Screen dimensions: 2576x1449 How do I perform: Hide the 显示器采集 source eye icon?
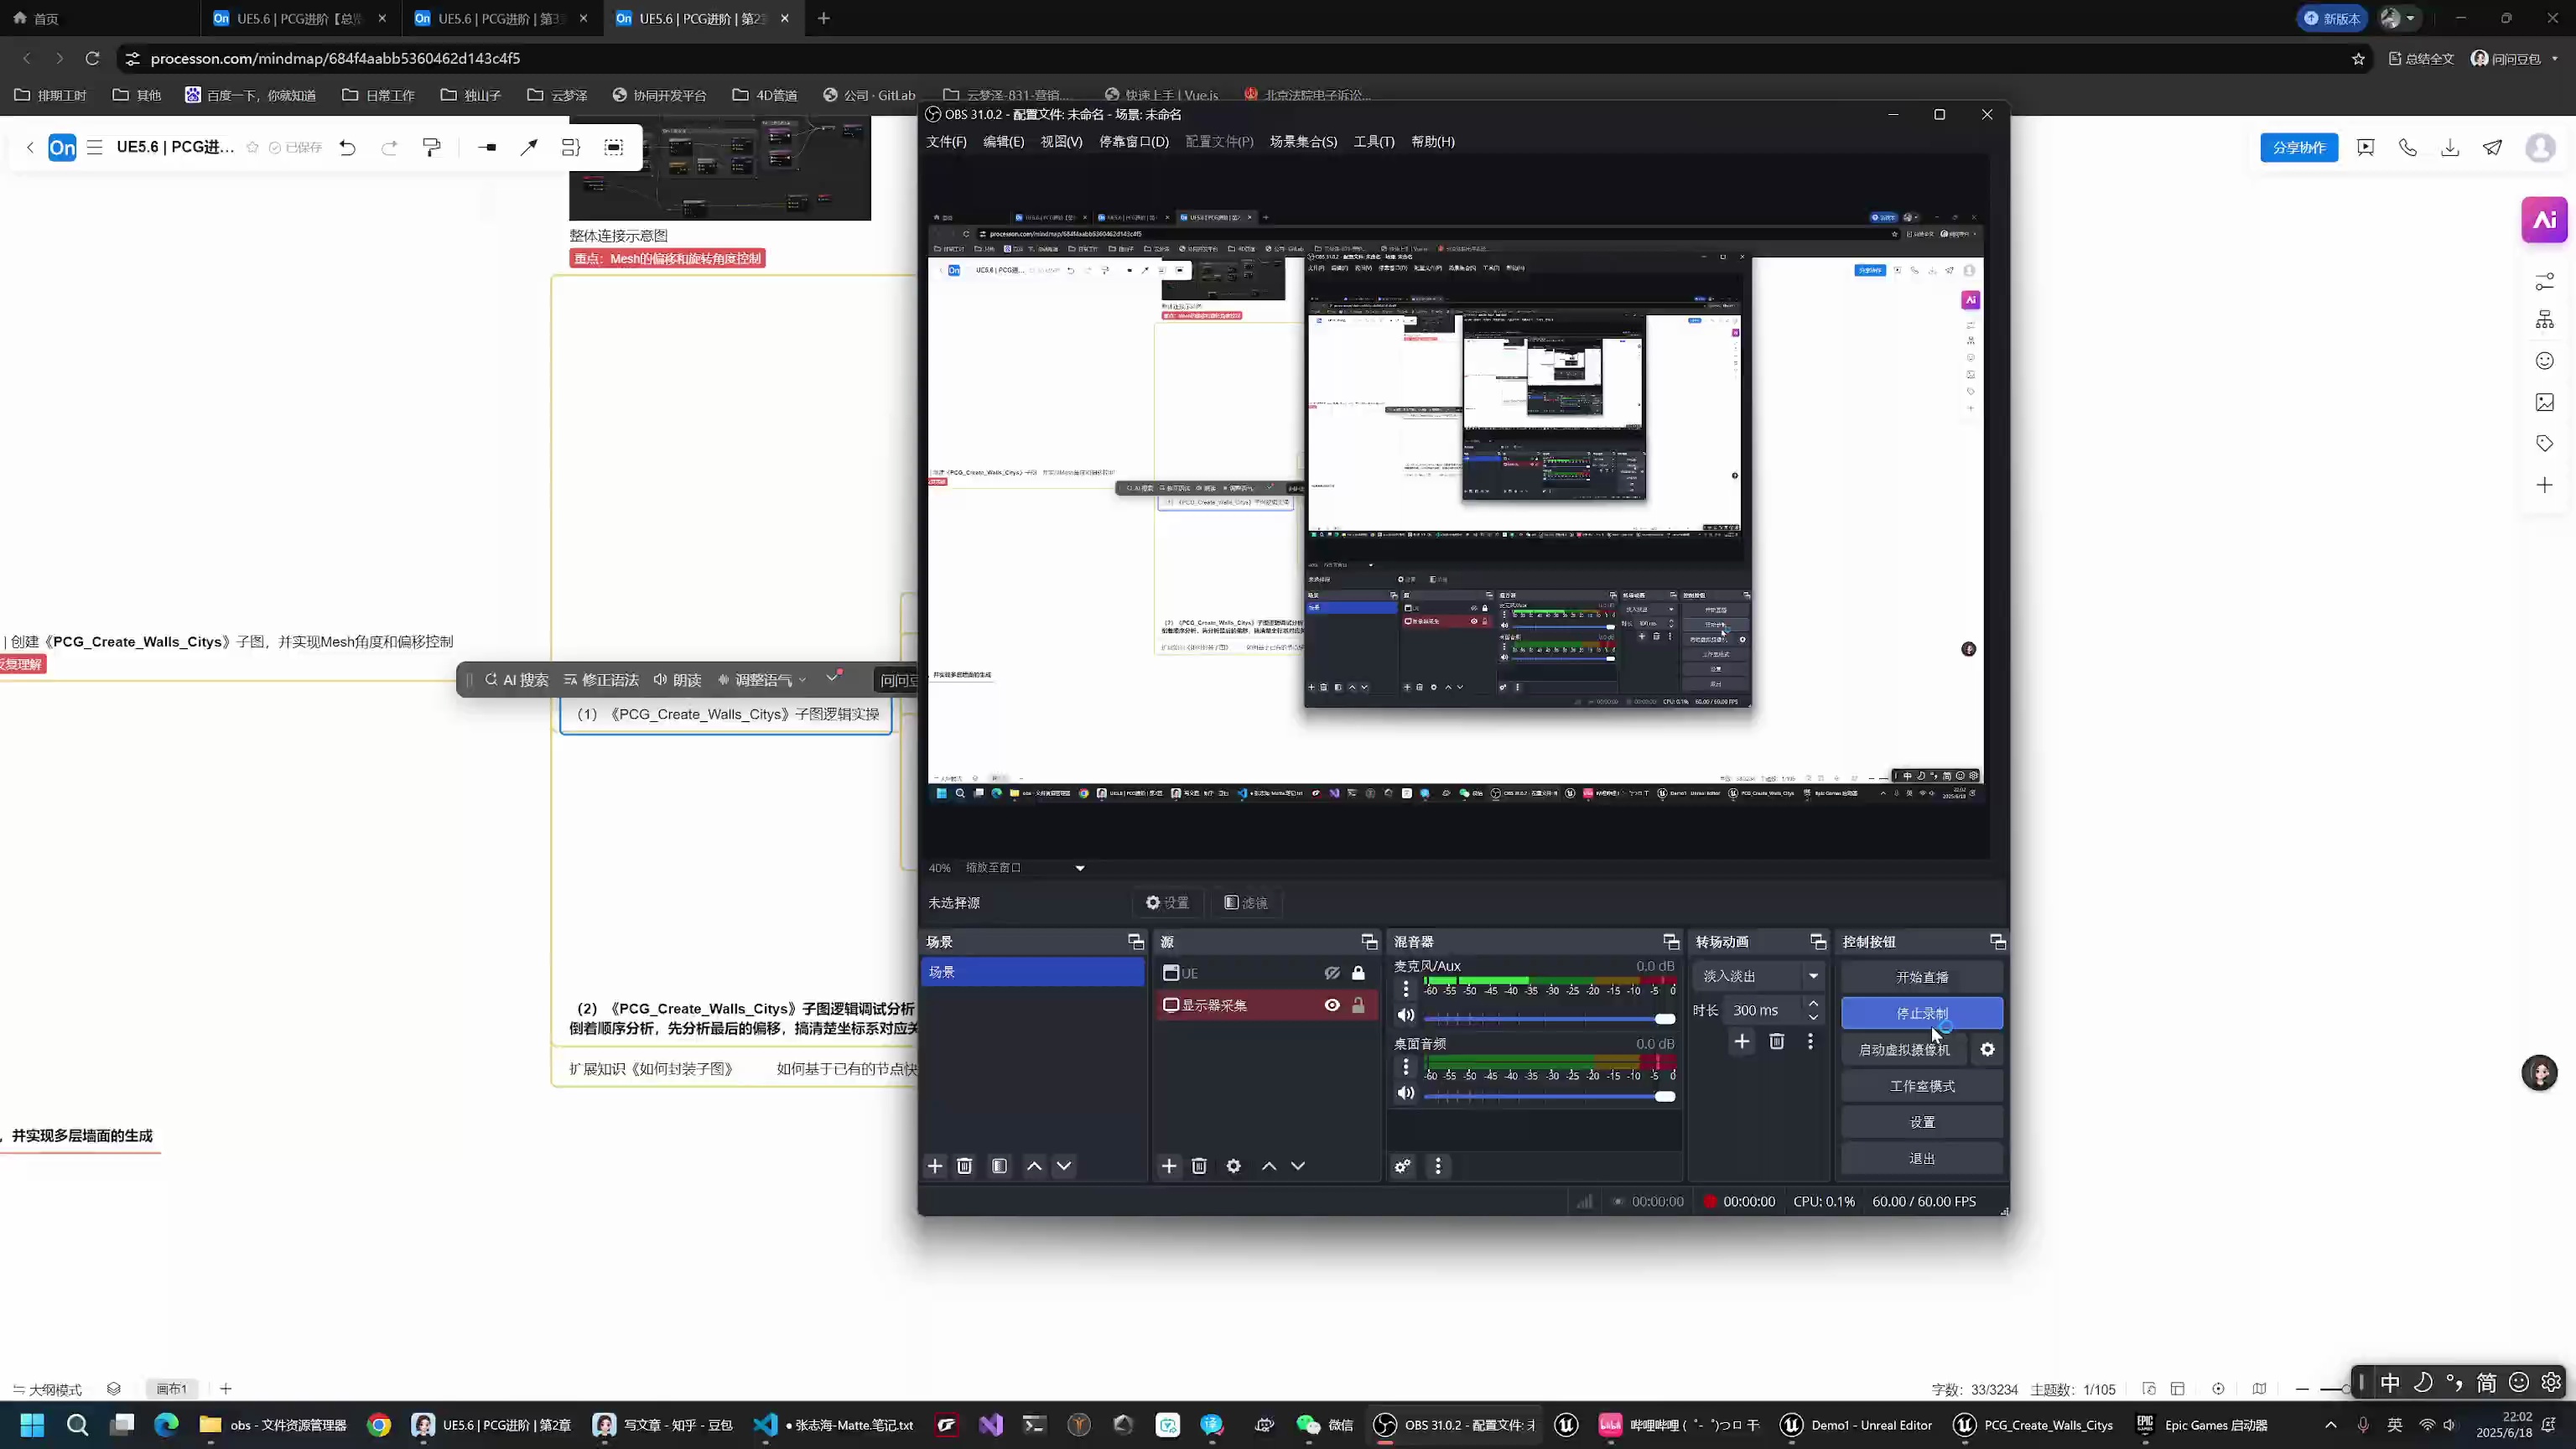1332,1005
